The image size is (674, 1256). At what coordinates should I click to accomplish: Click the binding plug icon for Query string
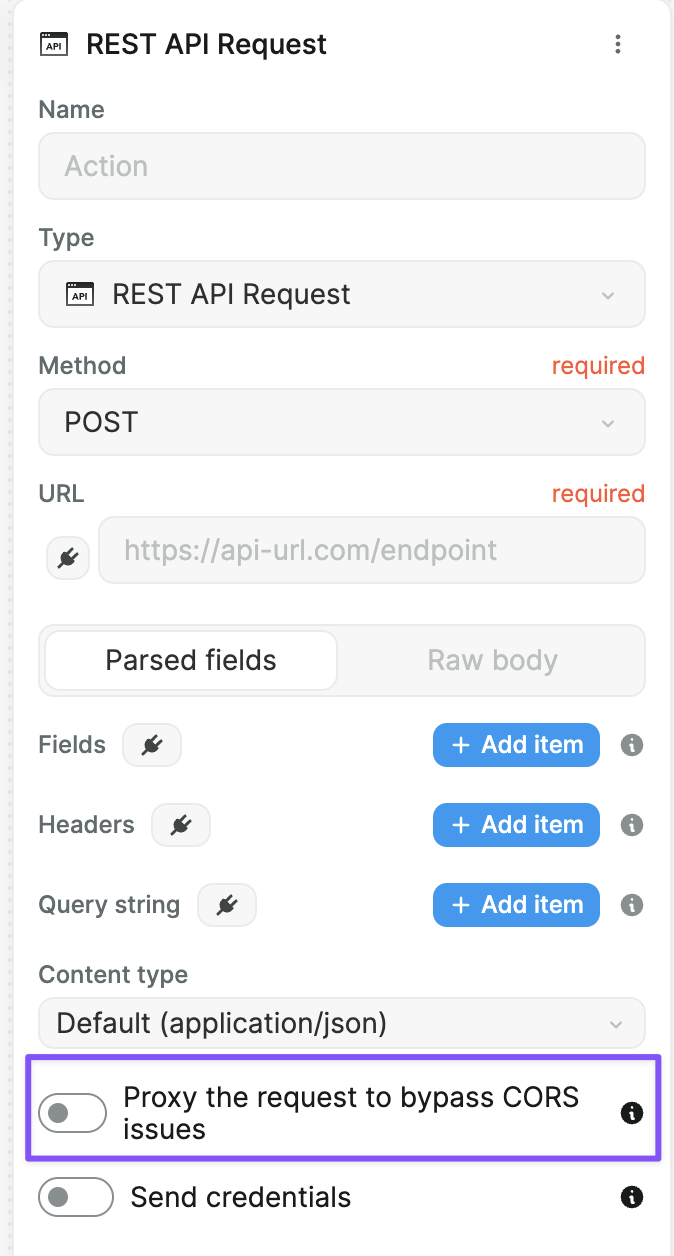click(226, 905)
